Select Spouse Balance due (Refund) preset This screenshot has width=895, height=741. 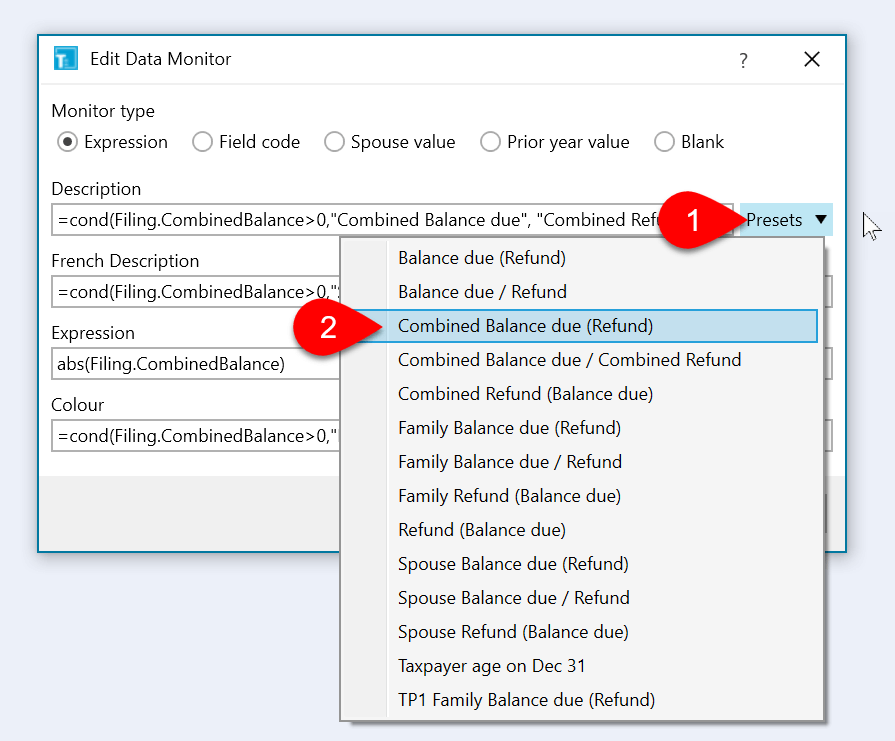tap(582, 564)
